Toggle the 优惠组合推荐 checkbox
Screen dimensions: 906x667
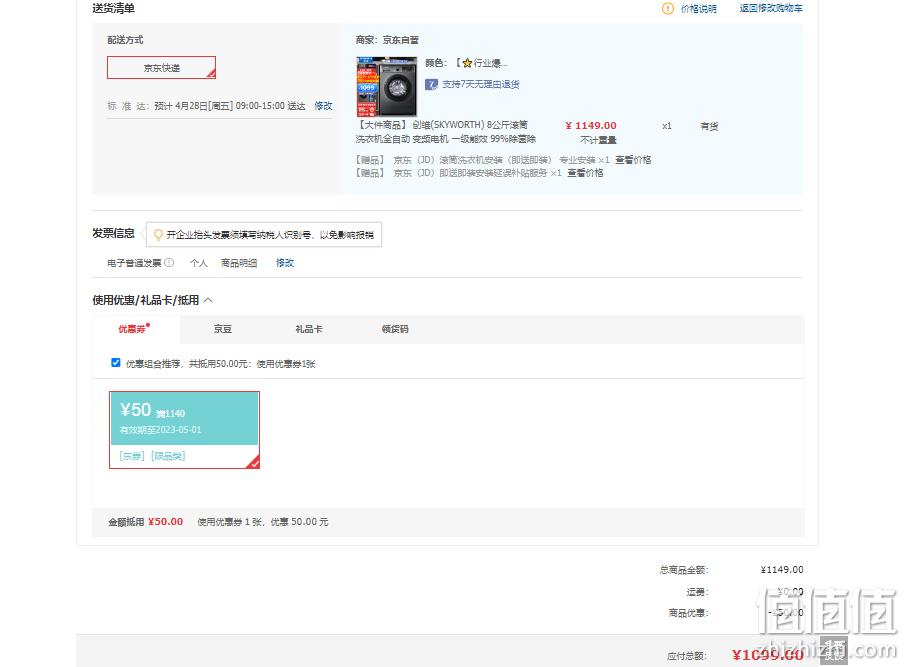pos(116,362)
